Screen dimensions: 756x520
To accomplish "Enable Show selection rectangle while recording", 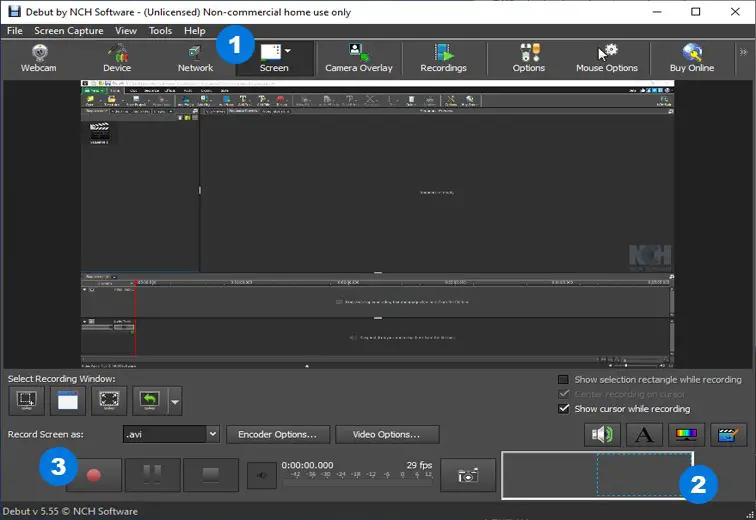I will point(563,380).
